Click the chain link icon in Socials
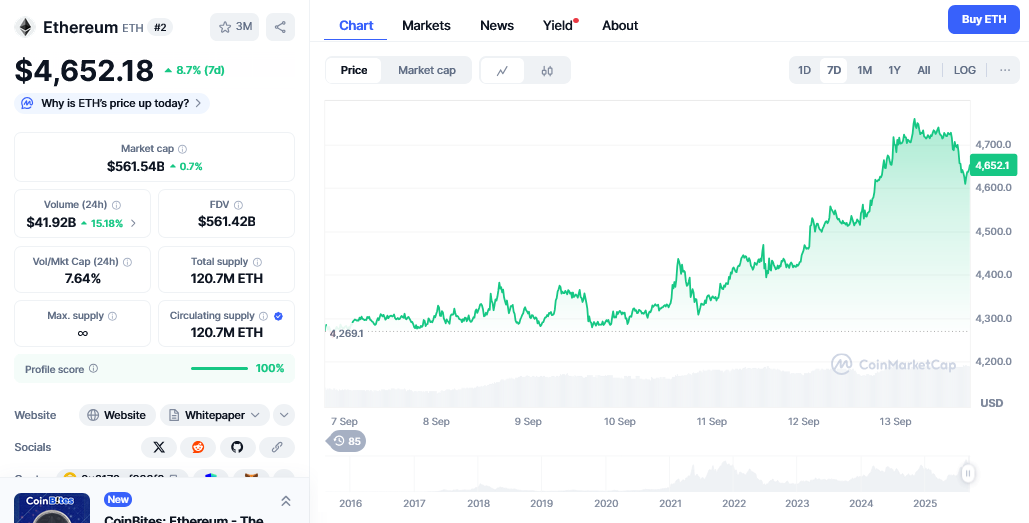Screen dimensions: 1029x523 [x=277, y=447]
